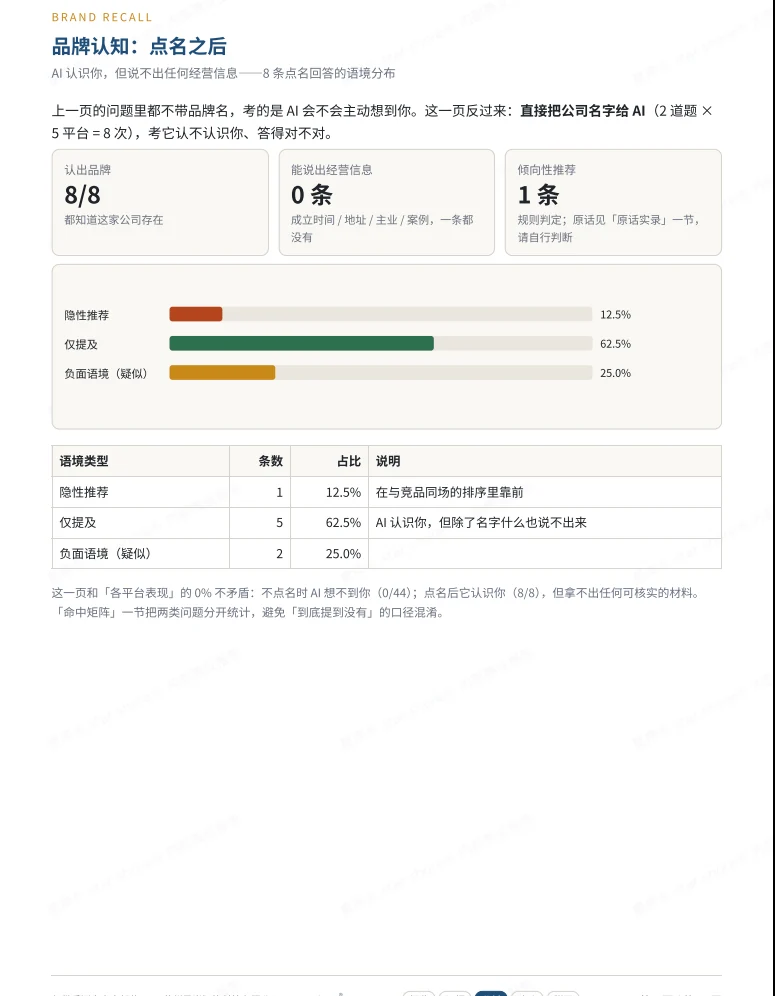This screenshot has height=996, width=775.
Task: Click the chart label 仅提及
Action: coord(81,344)
